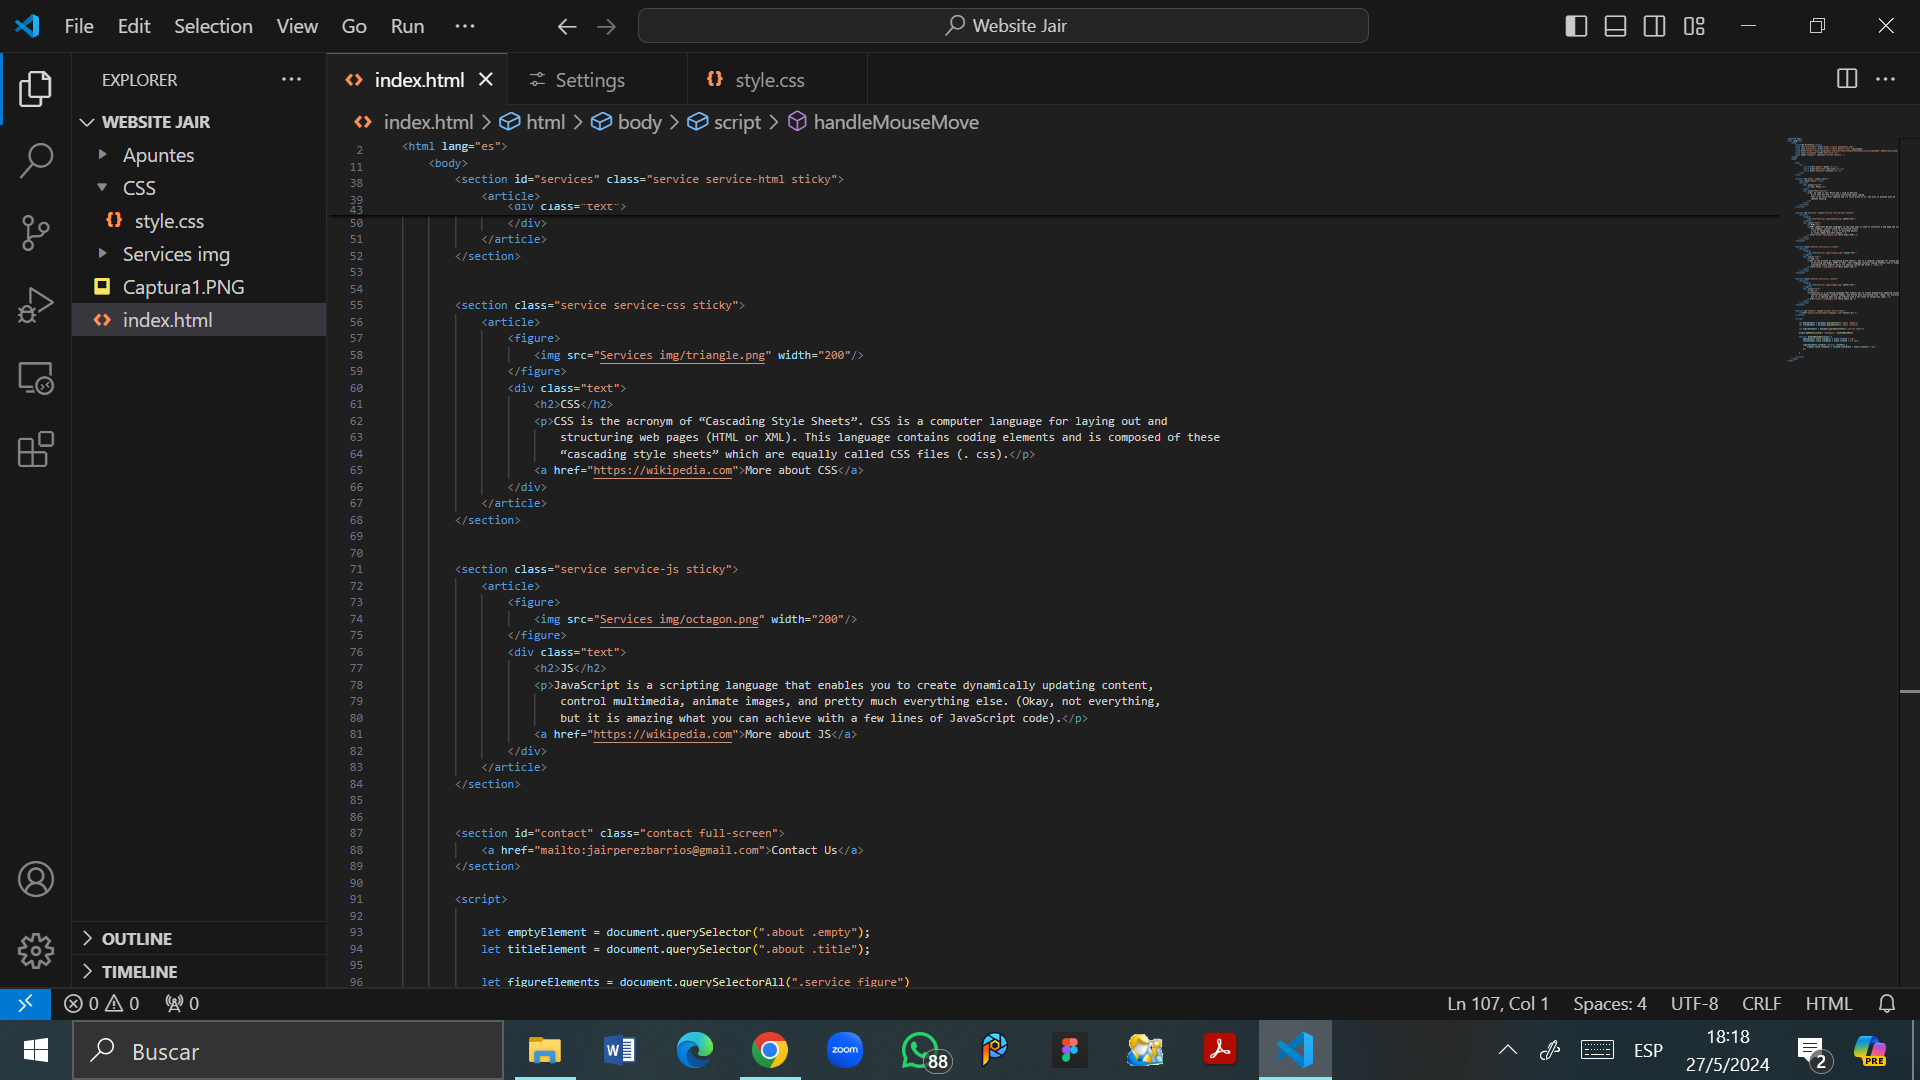Open Figma from the taskbar
The height and width of the screenshot is (1080, 1920).
point(1070,1050)
